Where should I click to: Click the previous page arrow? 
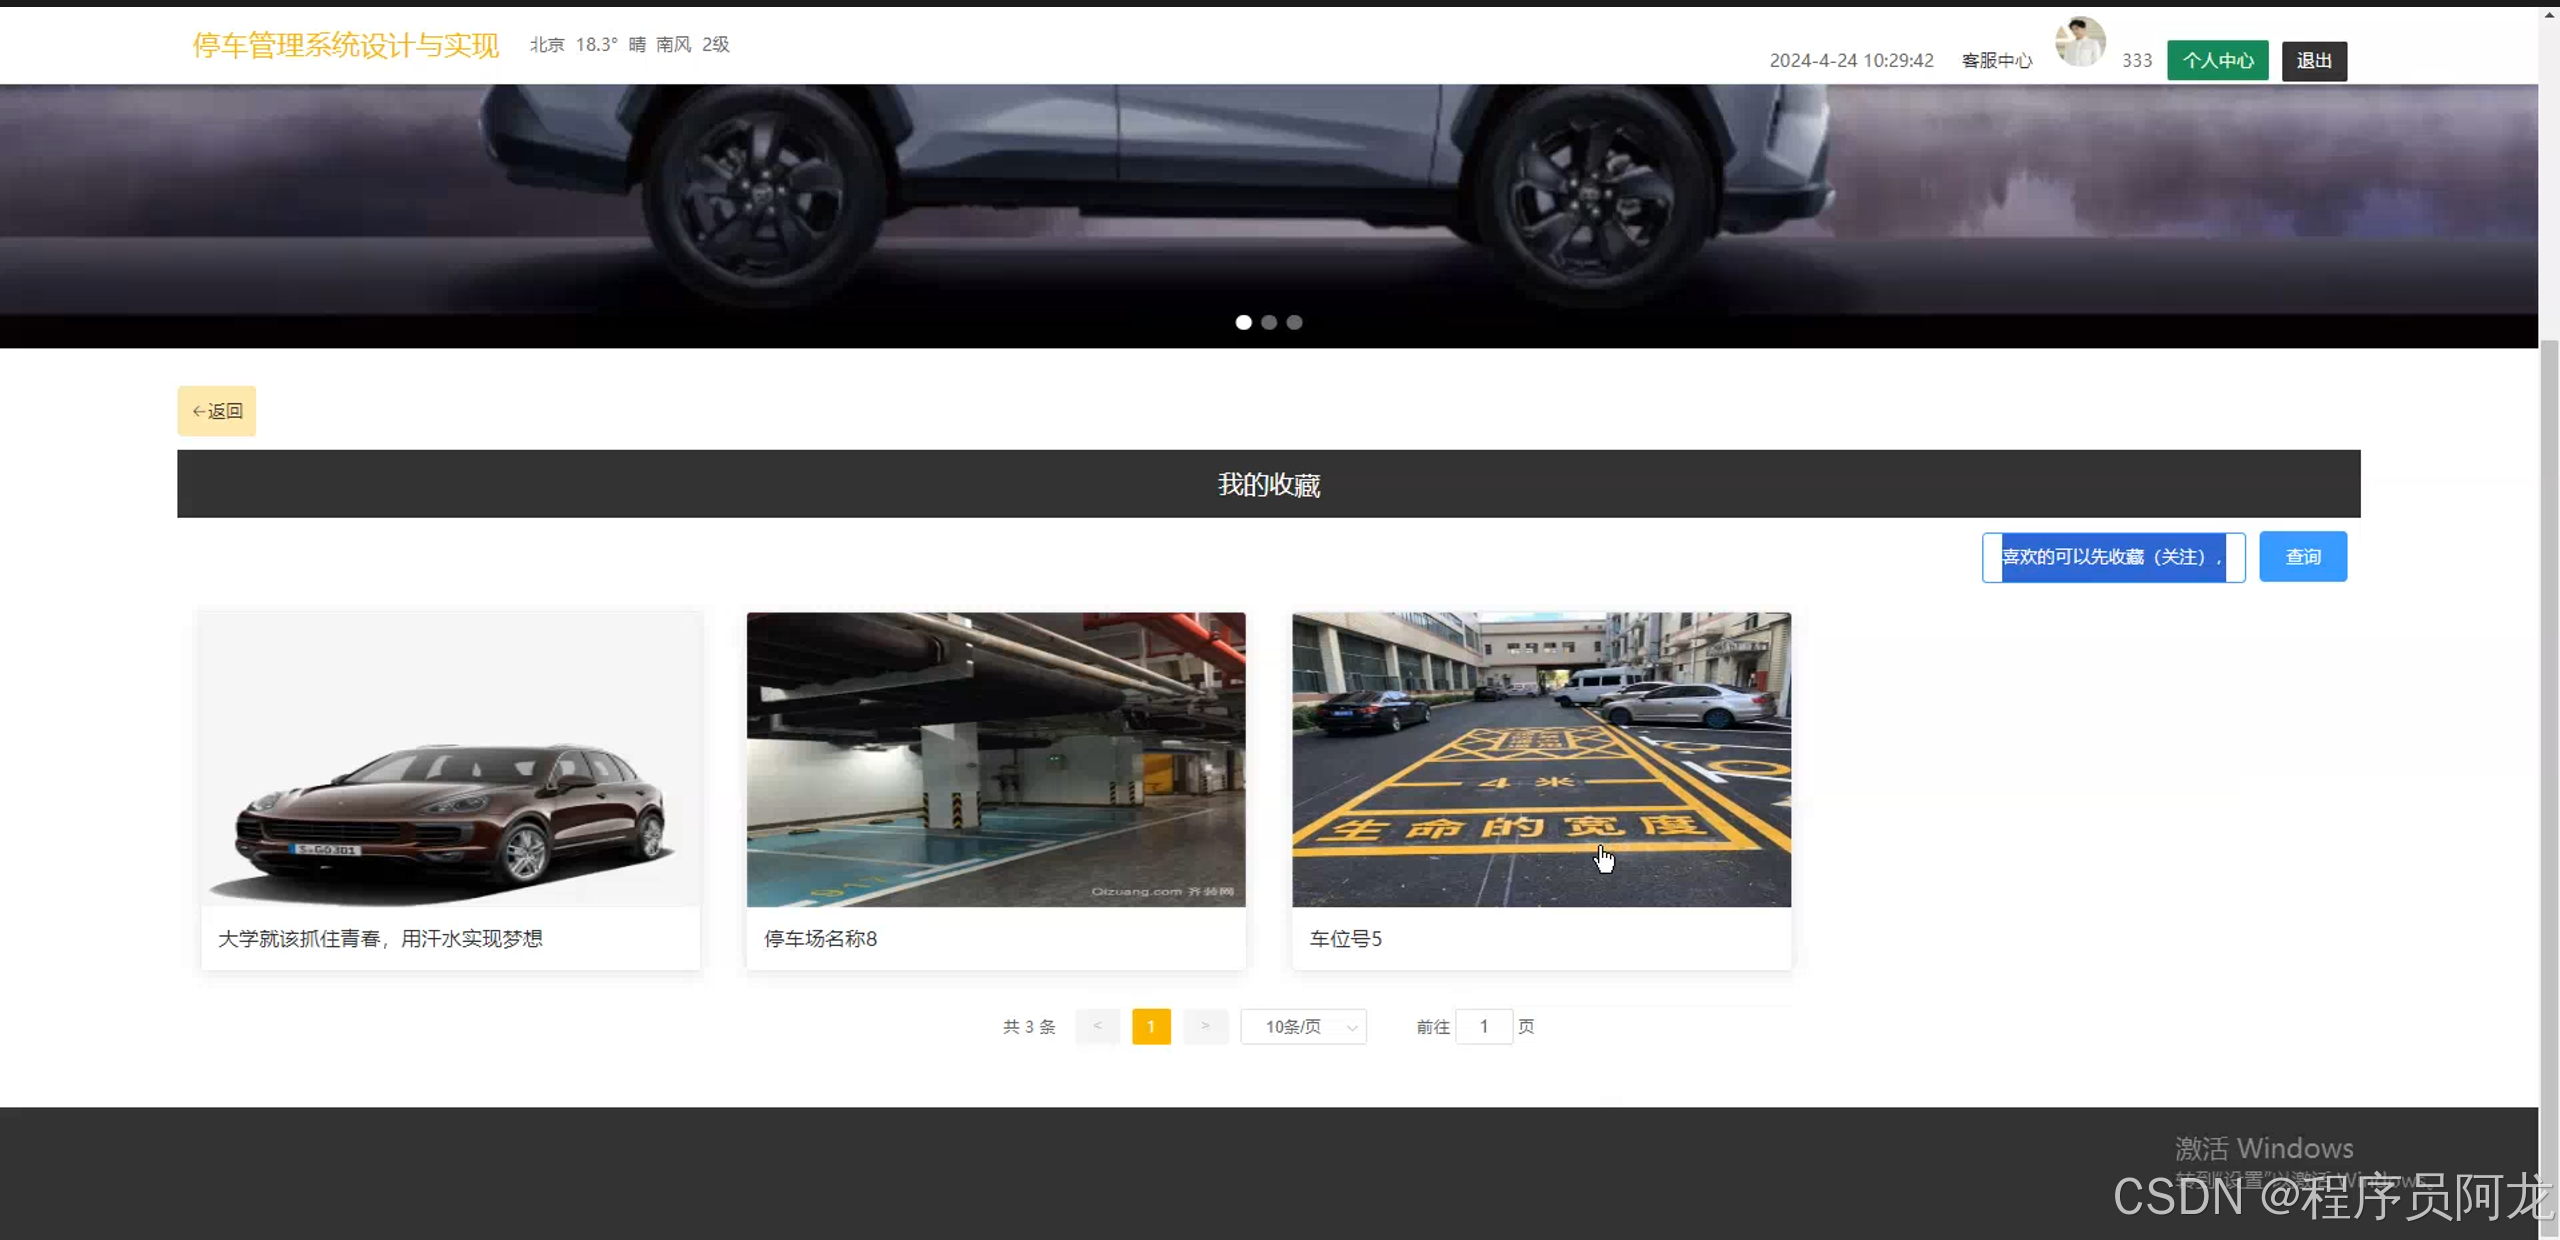click(1097, 1026)
